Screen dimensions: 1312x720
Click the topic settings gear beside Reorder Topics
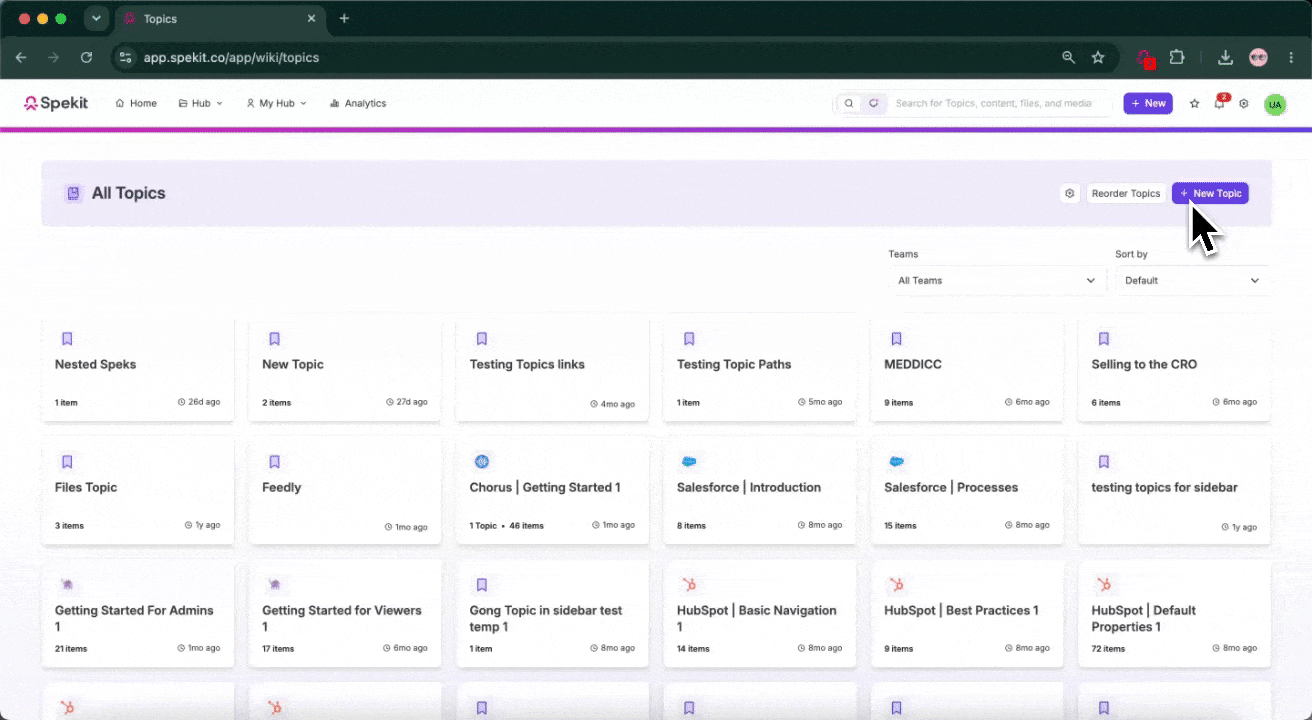pyautogui.click(x=1070, y=193)
